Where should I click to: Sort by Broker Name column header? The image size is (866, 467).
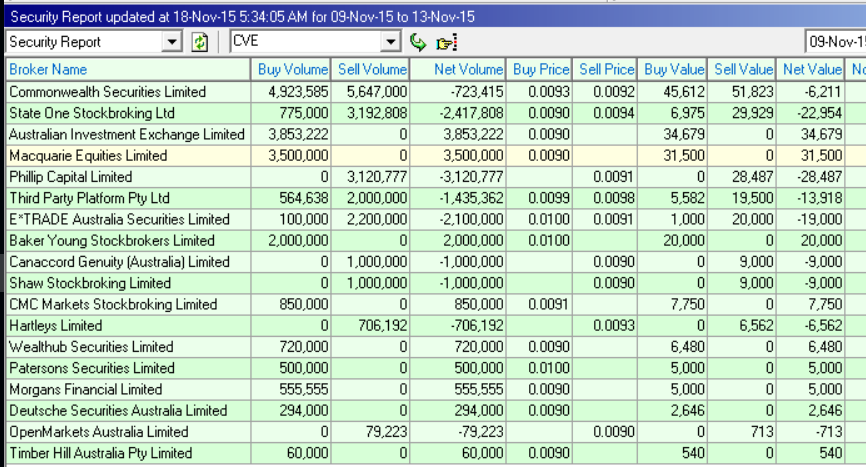click(x=128, y=70)
